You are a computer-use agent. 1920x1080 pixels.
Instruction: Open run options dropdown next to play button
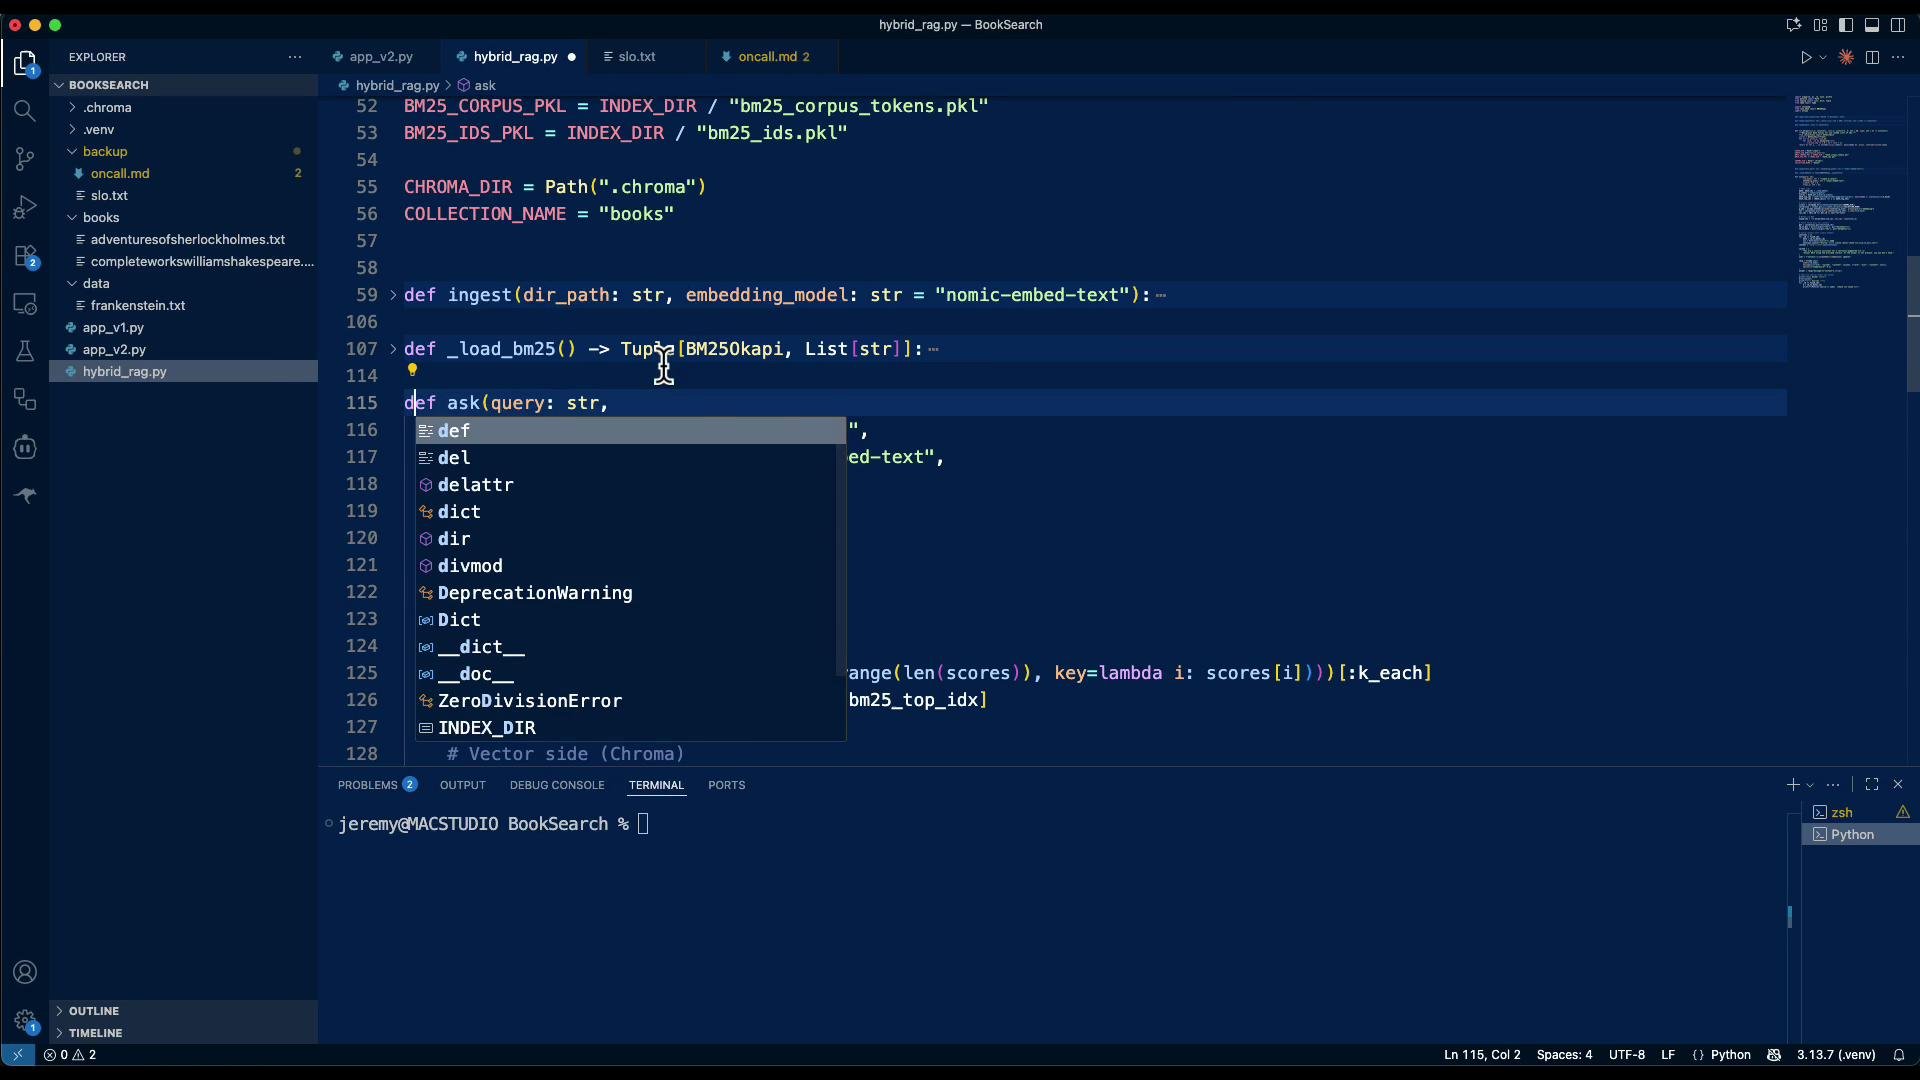(1823, 57)
